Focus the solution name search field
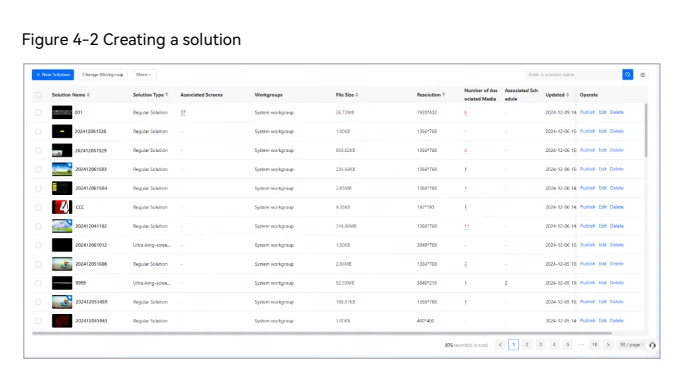This screenshot has width=696, height=381. point(573,75)
